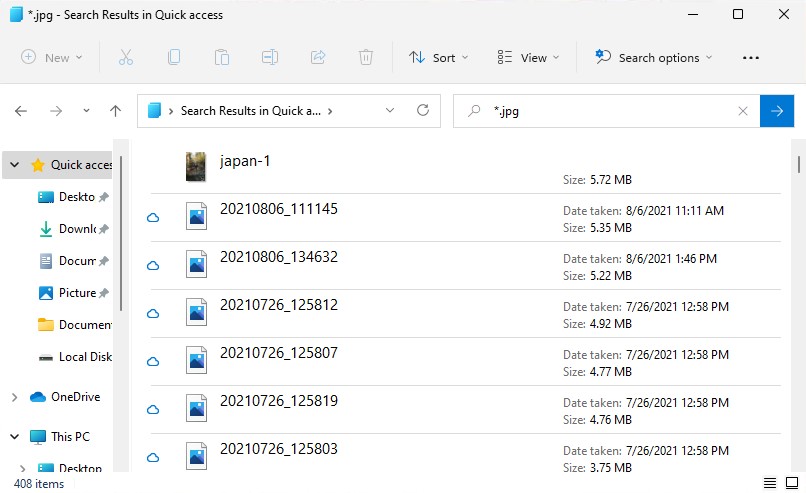Click the OneDrive cloud icon in sidebar

point(38,397)
